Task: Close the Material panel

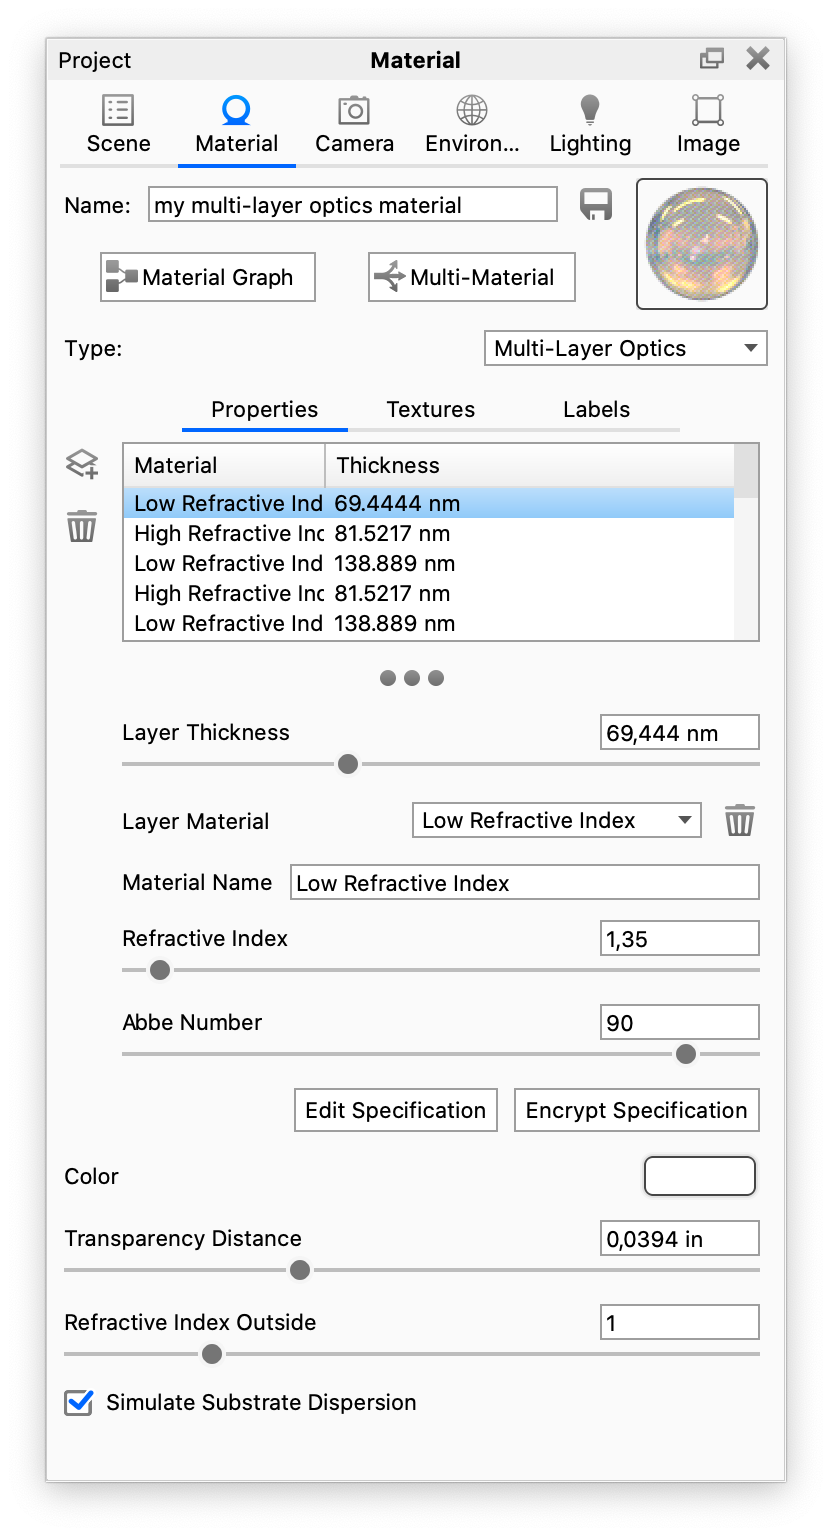Action: [x=758, y=59]
